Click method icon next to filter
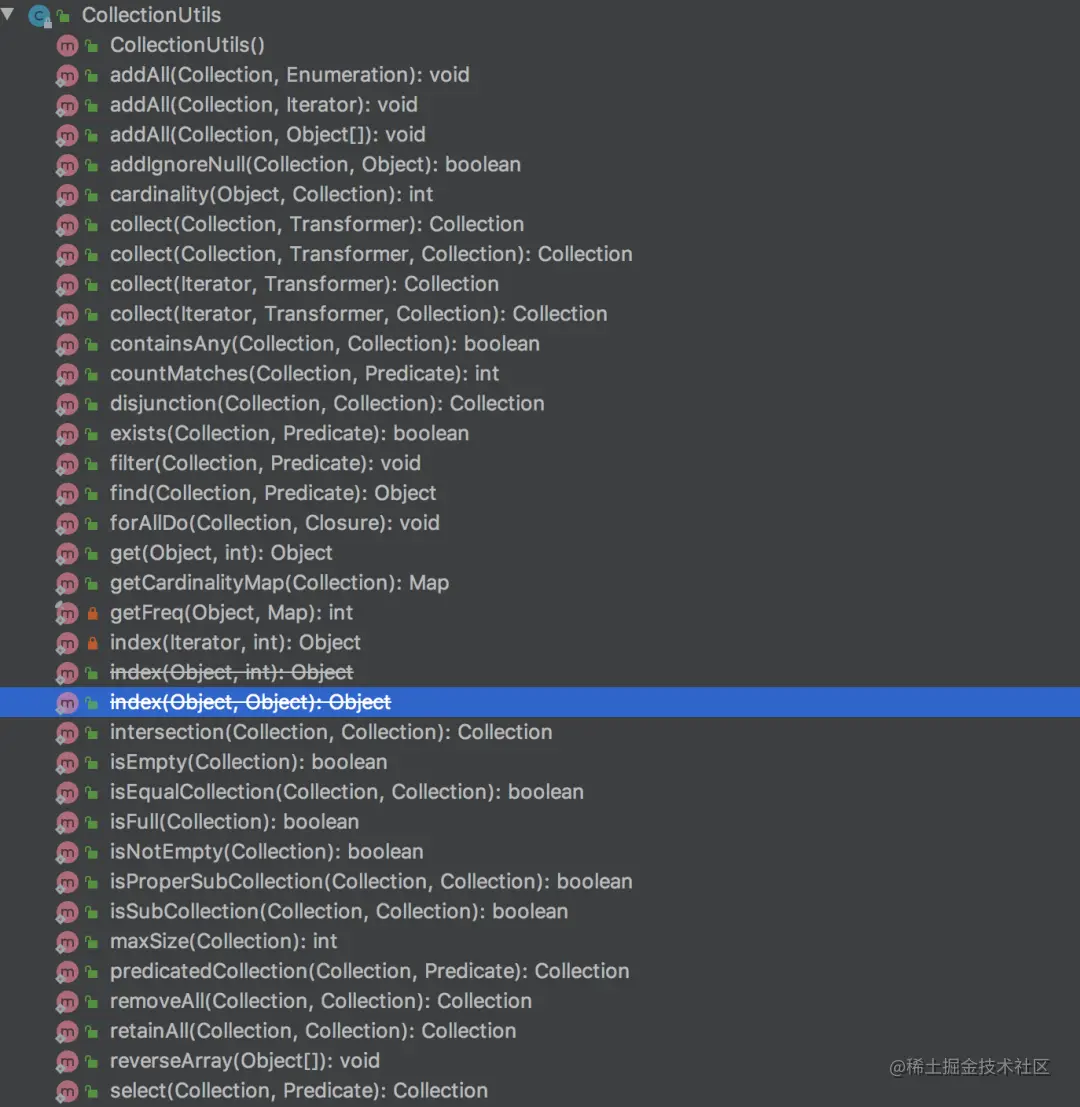Viewport: 1080px width, 1107px height. 66,464
